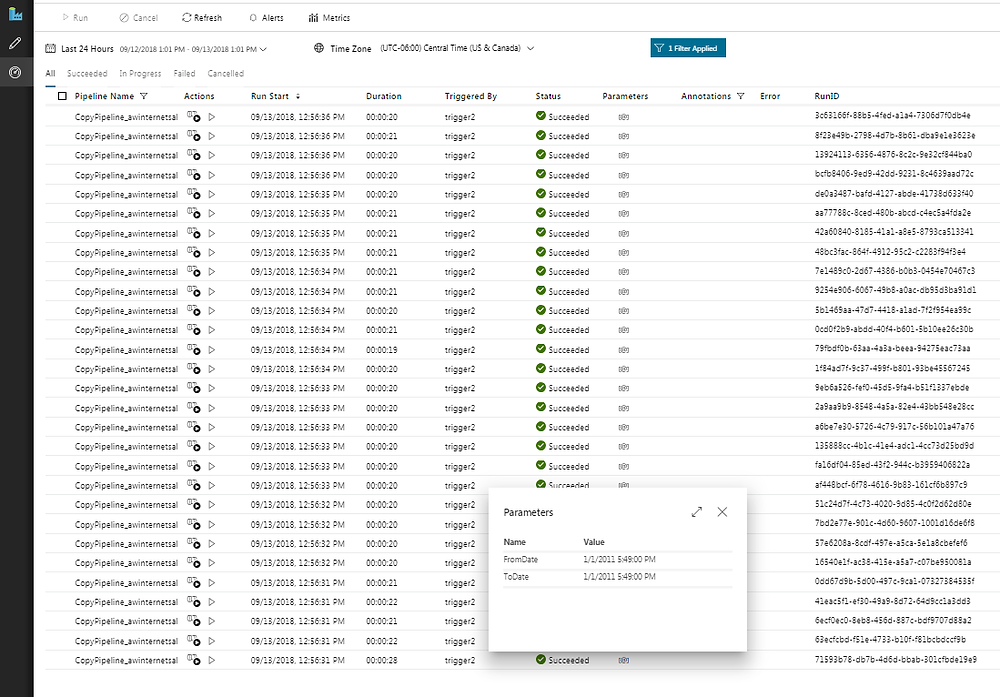Expand the Parameters popup to full size
This screenshot has width=1000, height=697.
tap(696, 512)
